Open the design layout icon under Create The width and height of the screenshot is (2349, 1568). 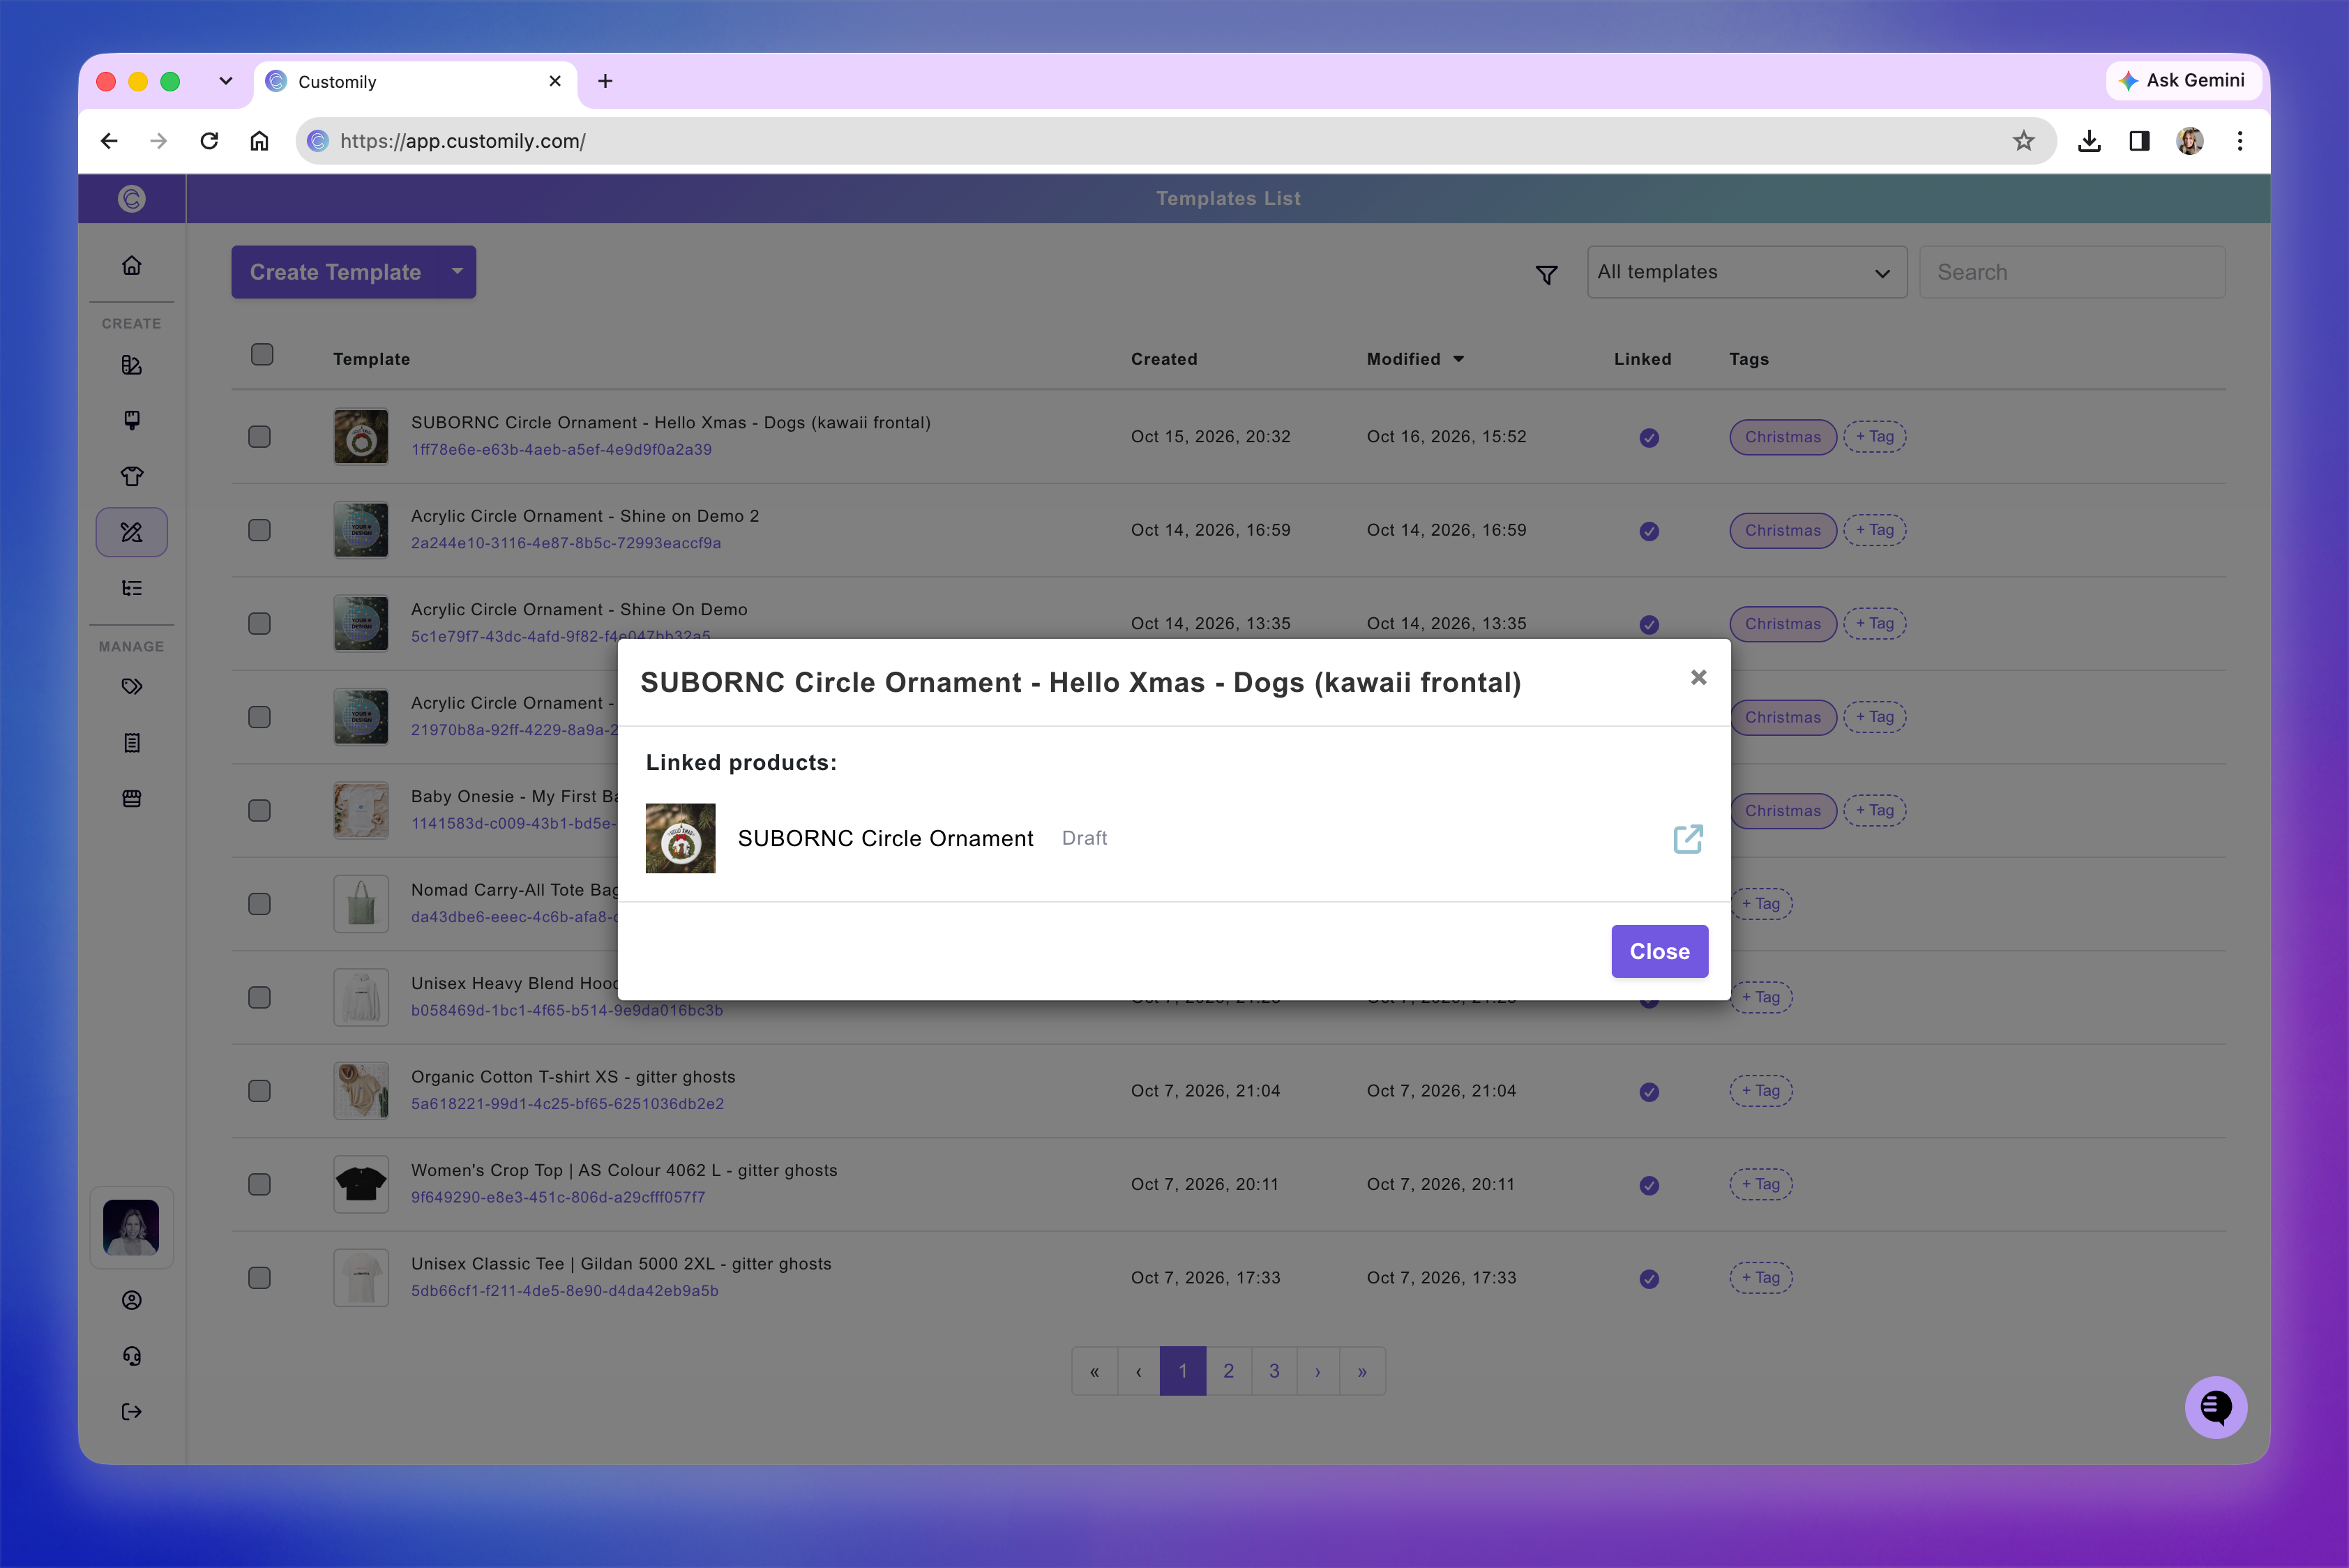[131, 365]
